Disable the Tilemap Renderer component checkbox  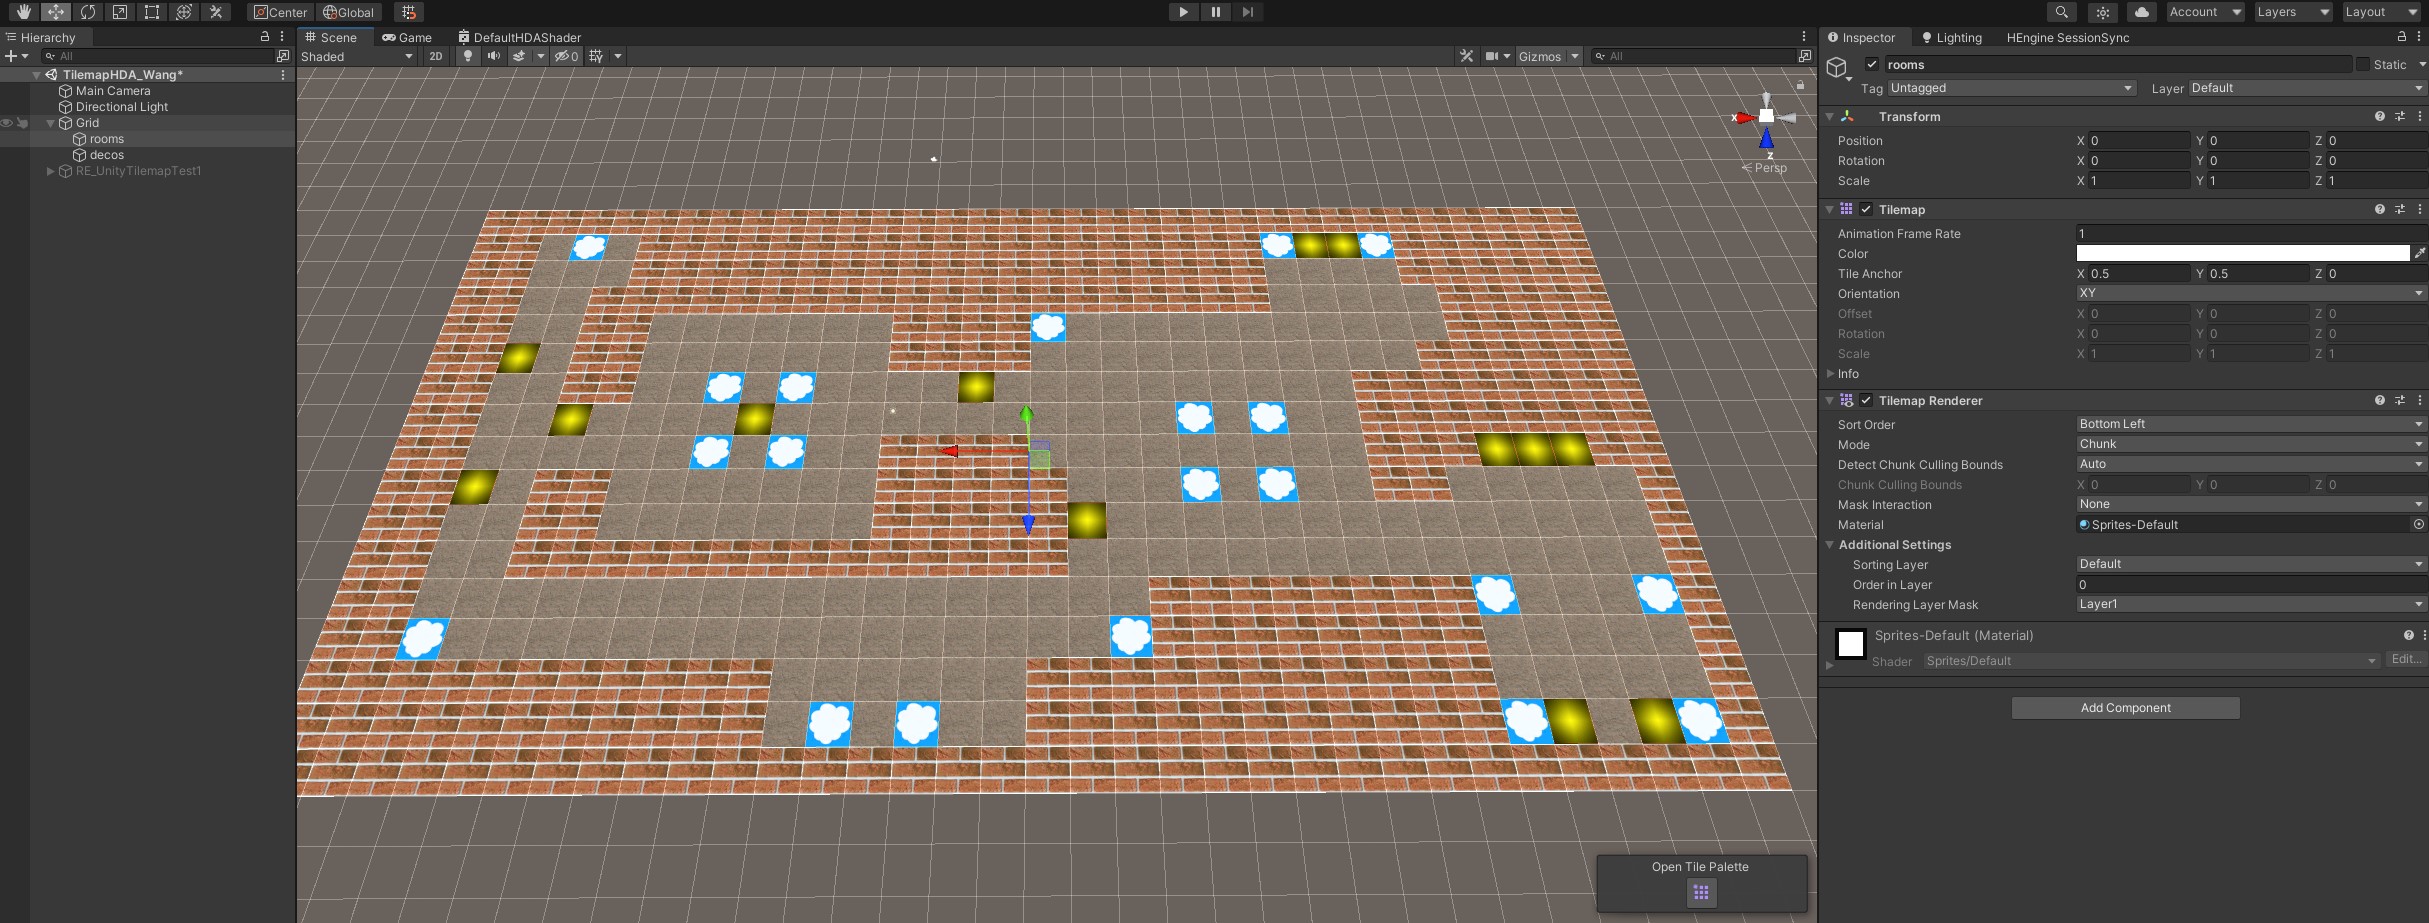click(1866, 401)
